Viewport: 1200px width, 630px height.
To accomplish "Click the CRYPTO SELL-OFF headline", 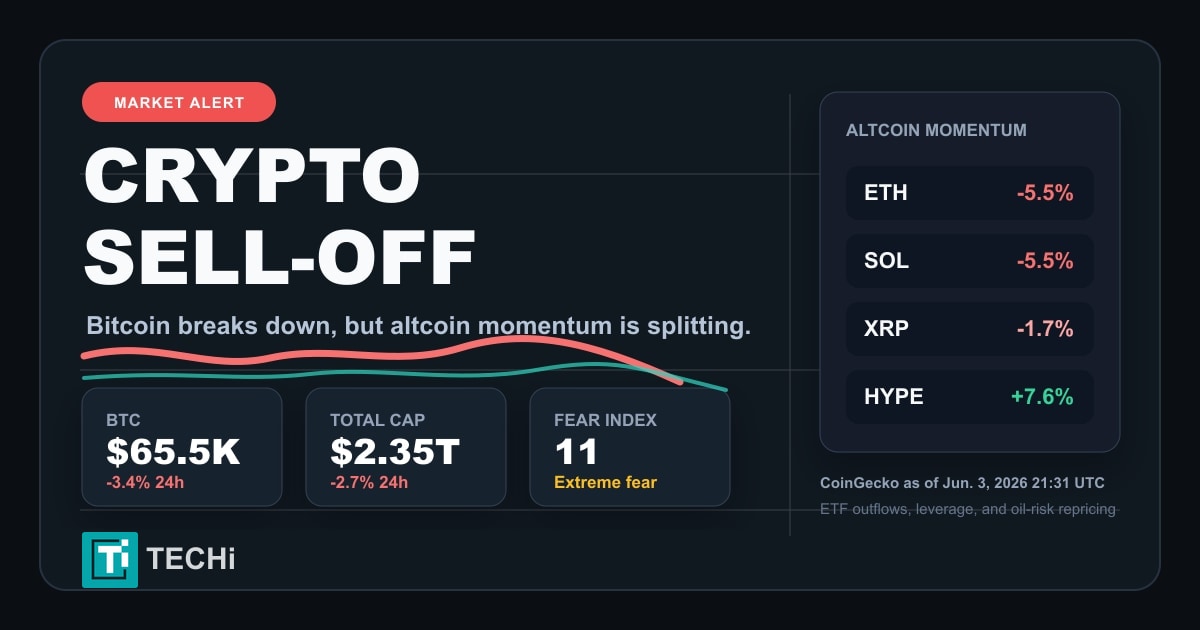I will tap(279, 217).
